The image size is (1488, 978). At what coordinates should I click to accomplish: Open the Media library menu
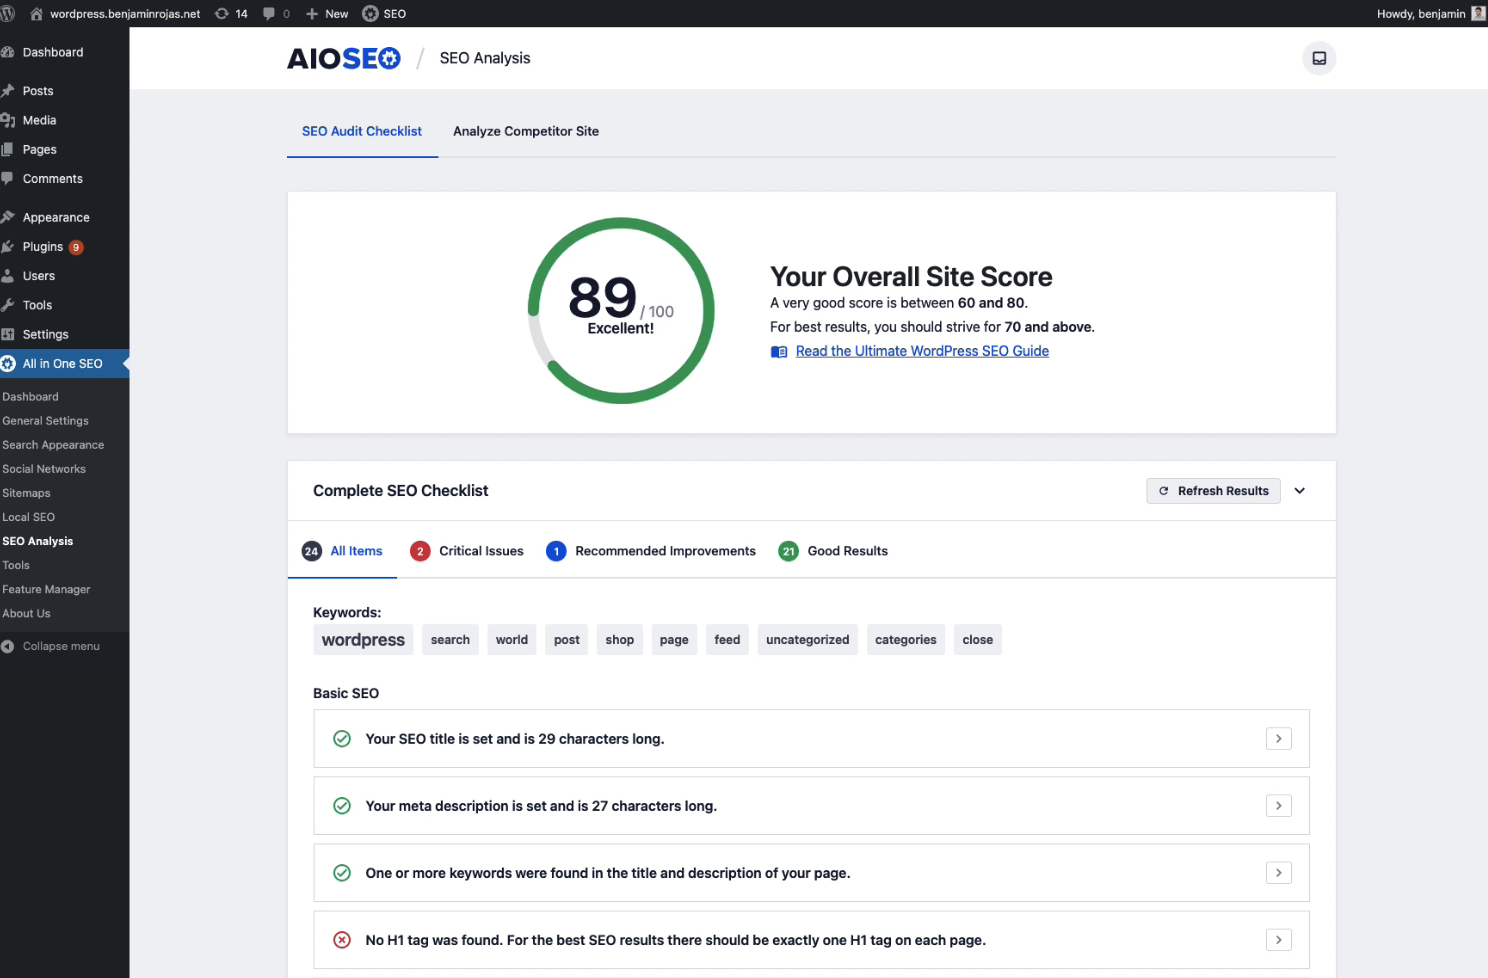(39, 120)
